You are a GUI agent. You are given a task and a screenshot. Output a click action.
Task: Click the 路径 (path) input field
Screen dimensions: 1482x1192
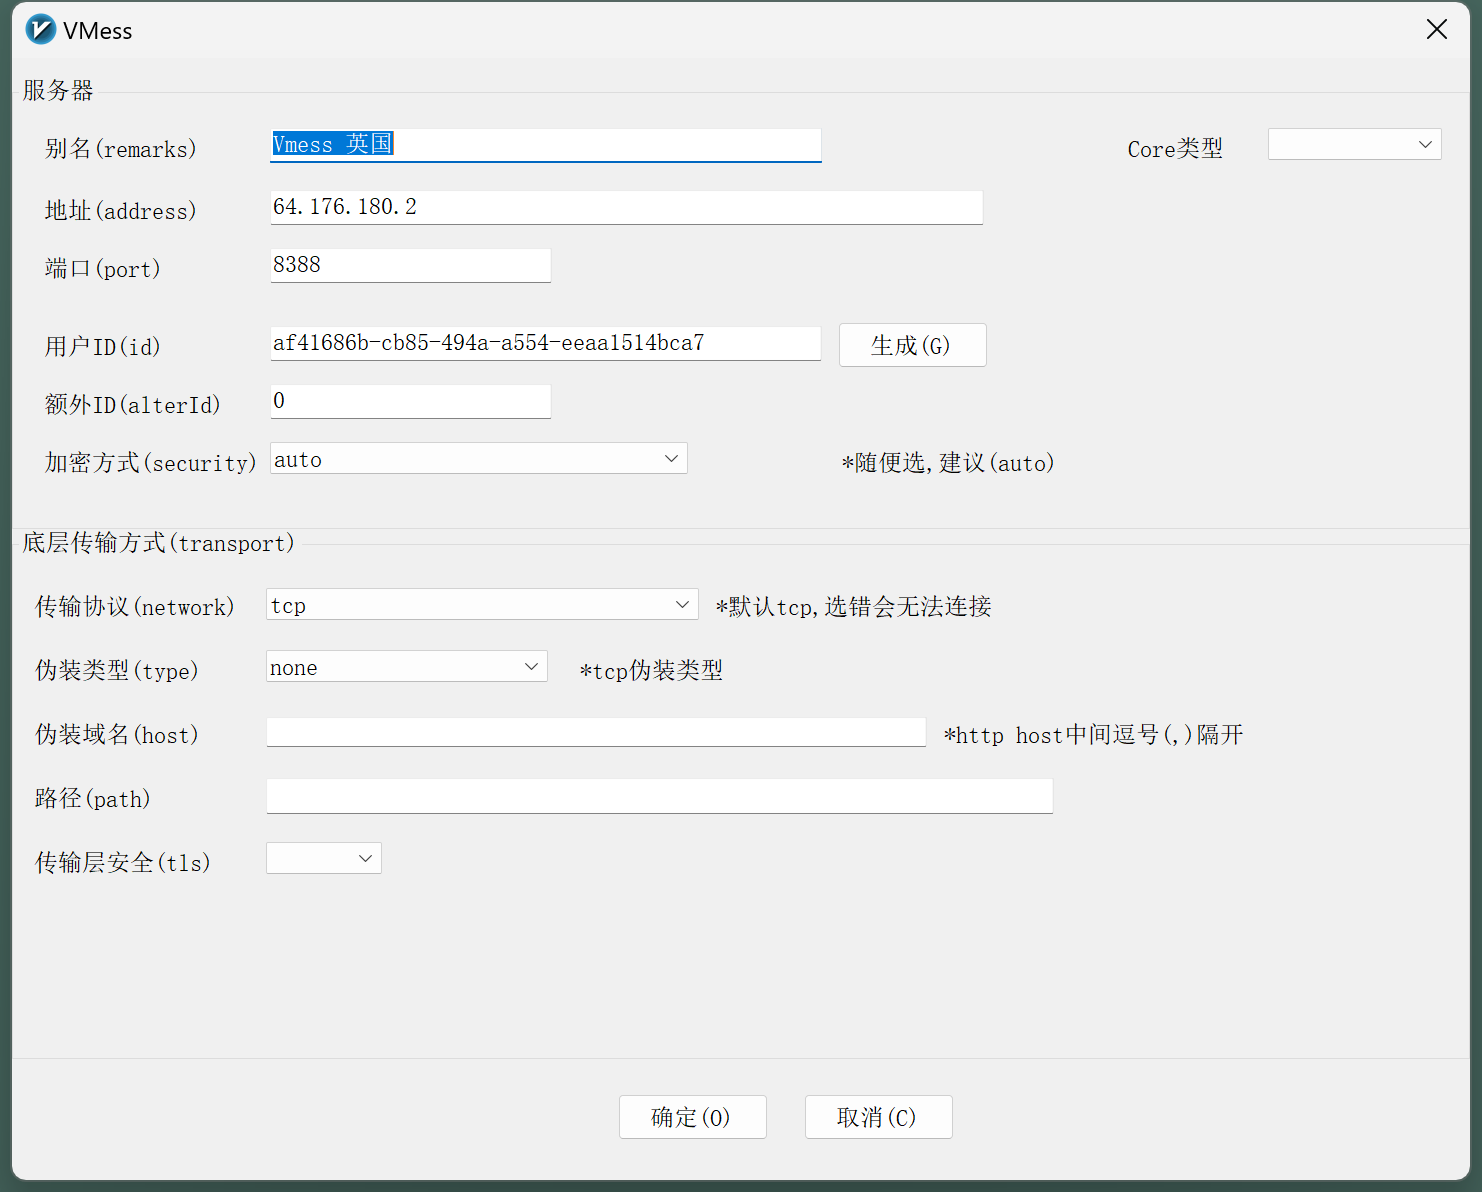click(659, 796)
